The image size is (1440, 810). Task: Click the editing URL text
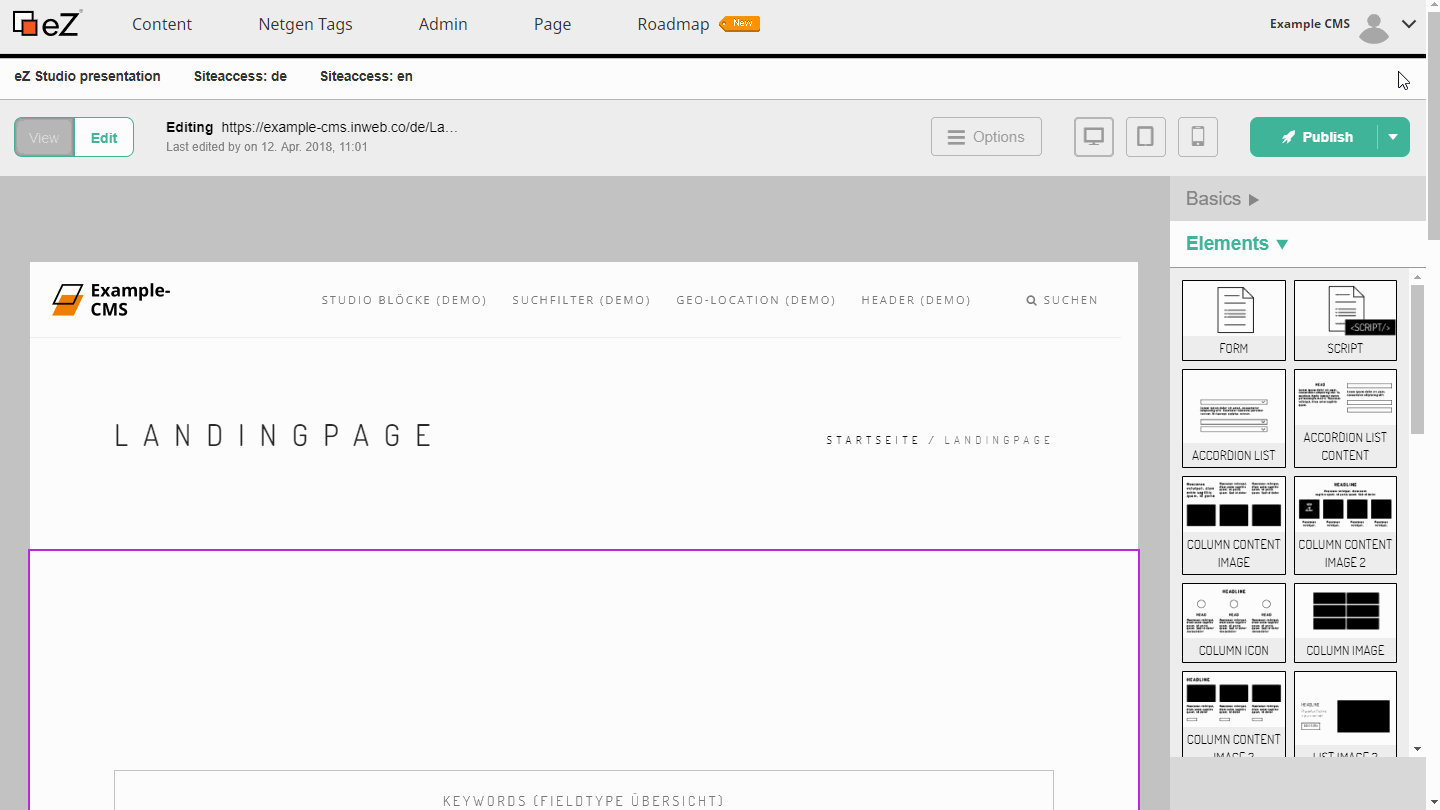(339, 128)
